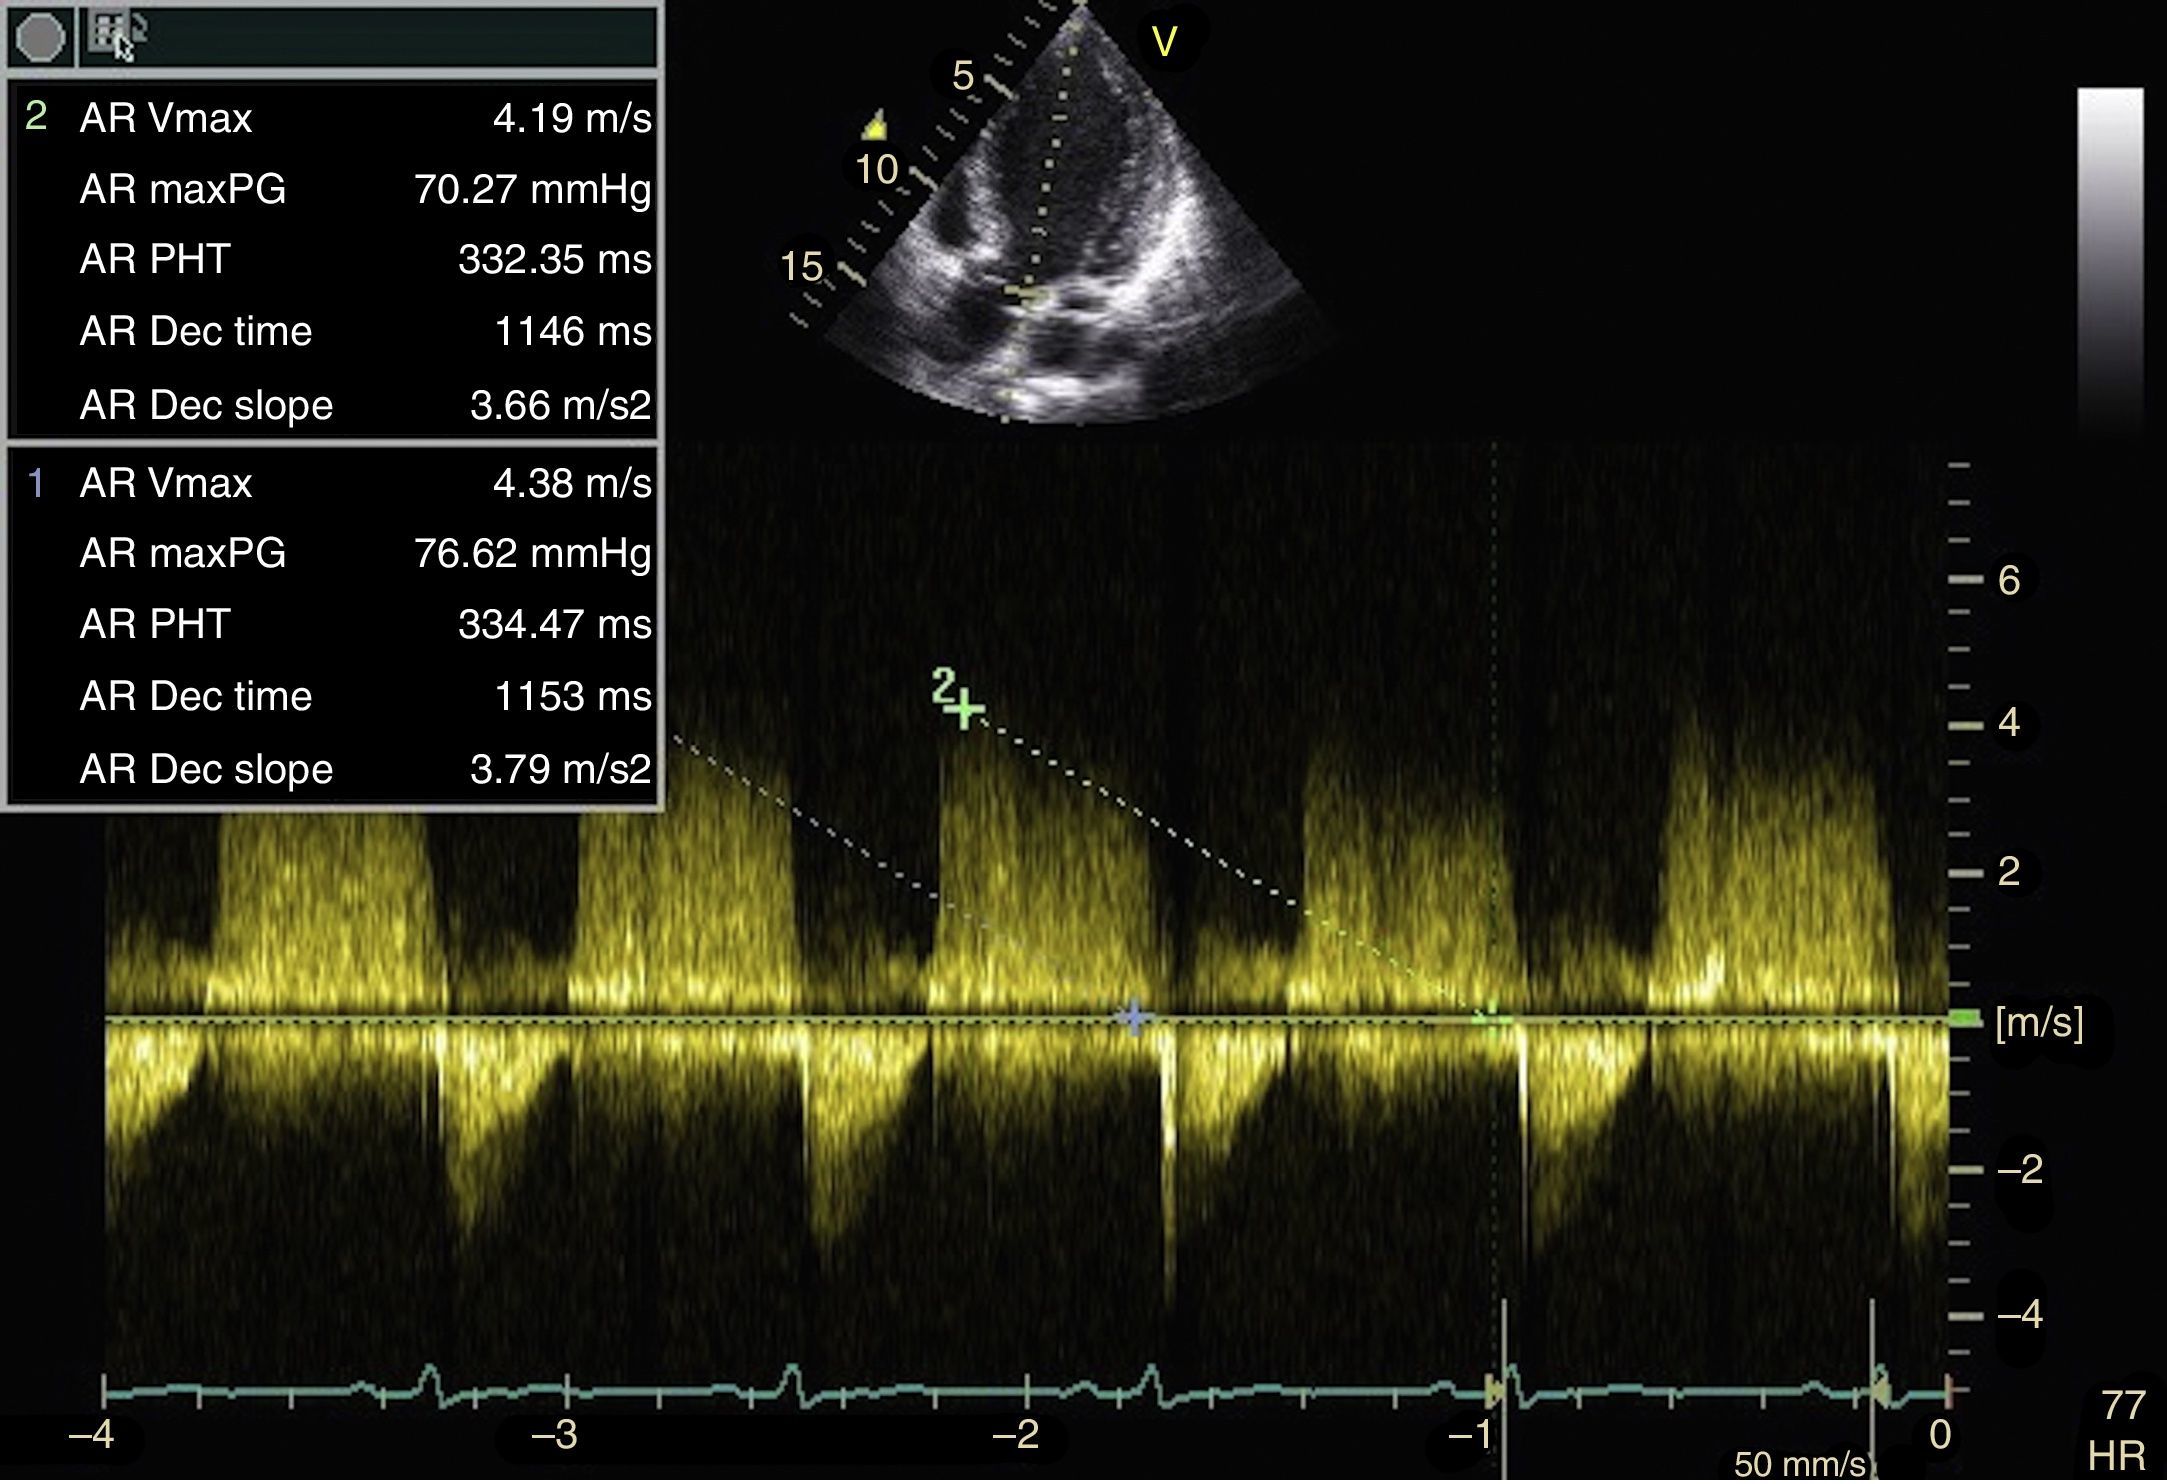2167x1484 pixels.
Task: Click the HR 77 heart rate readout
Action: click(2120, 1430)
